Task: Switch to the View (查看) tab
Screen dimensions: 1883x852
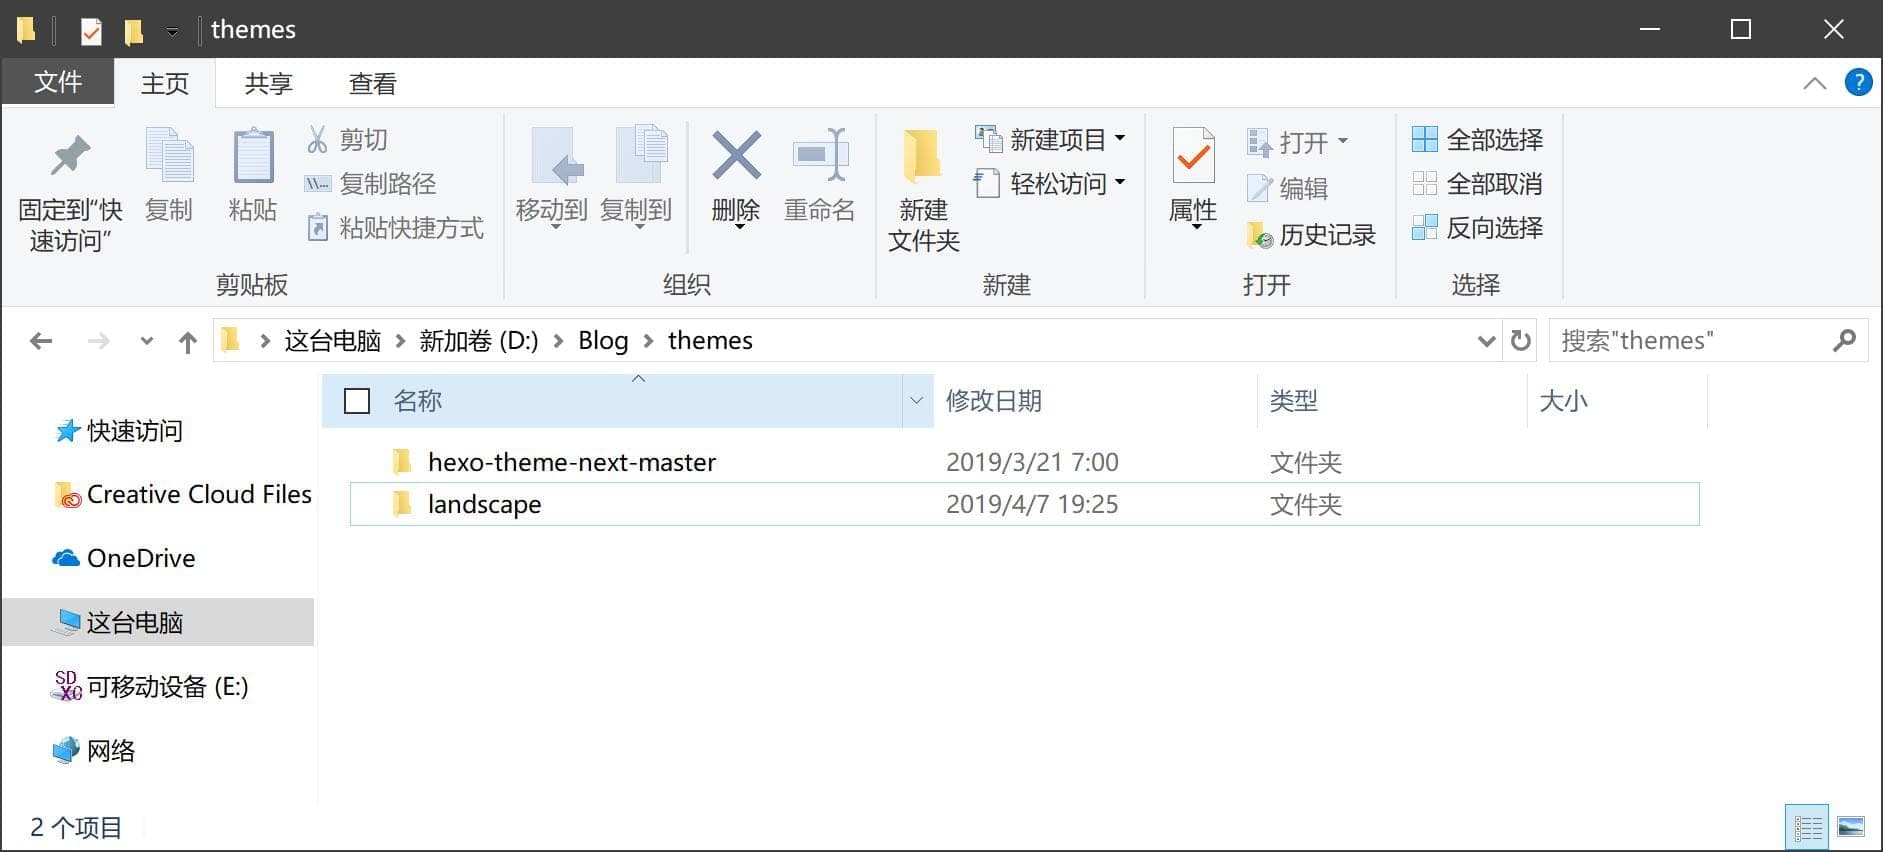Action: coord(372,84)
